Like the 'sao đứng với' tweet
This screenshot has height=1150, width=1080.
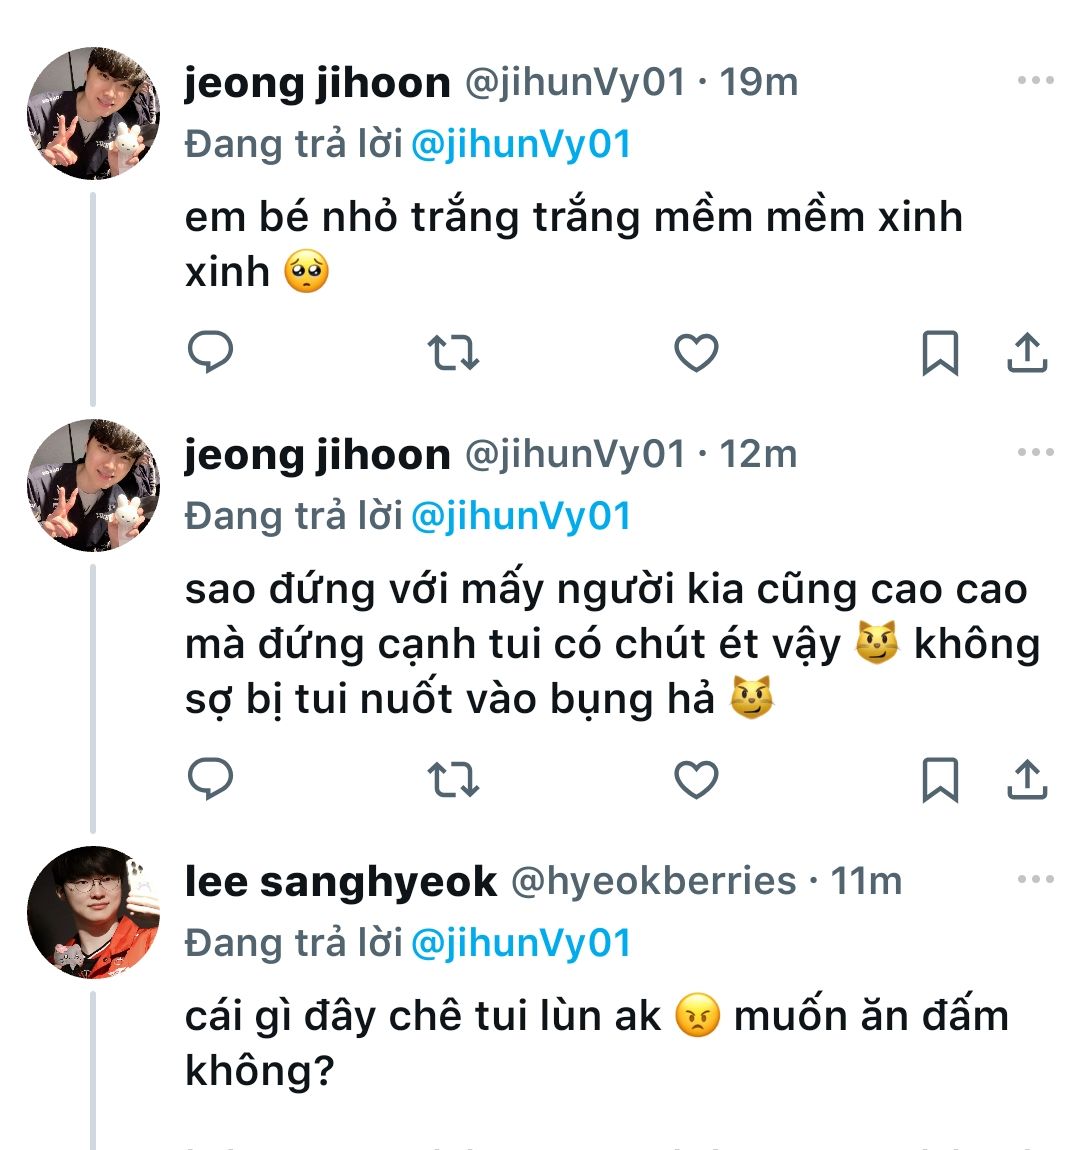[696, 780]
